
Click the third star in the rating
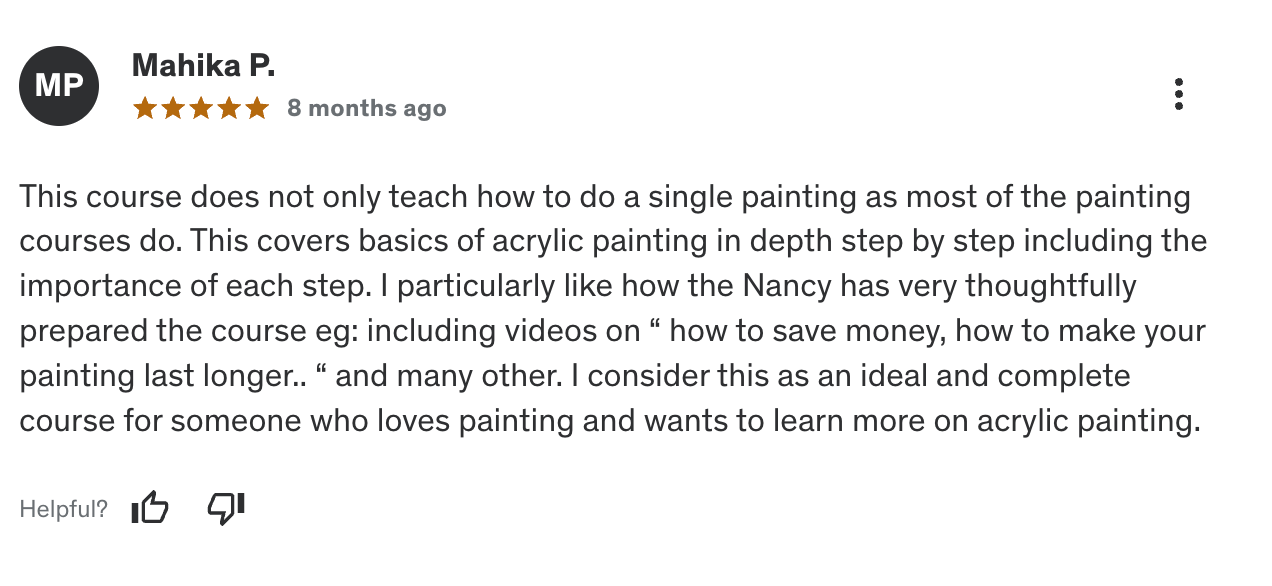201,108
